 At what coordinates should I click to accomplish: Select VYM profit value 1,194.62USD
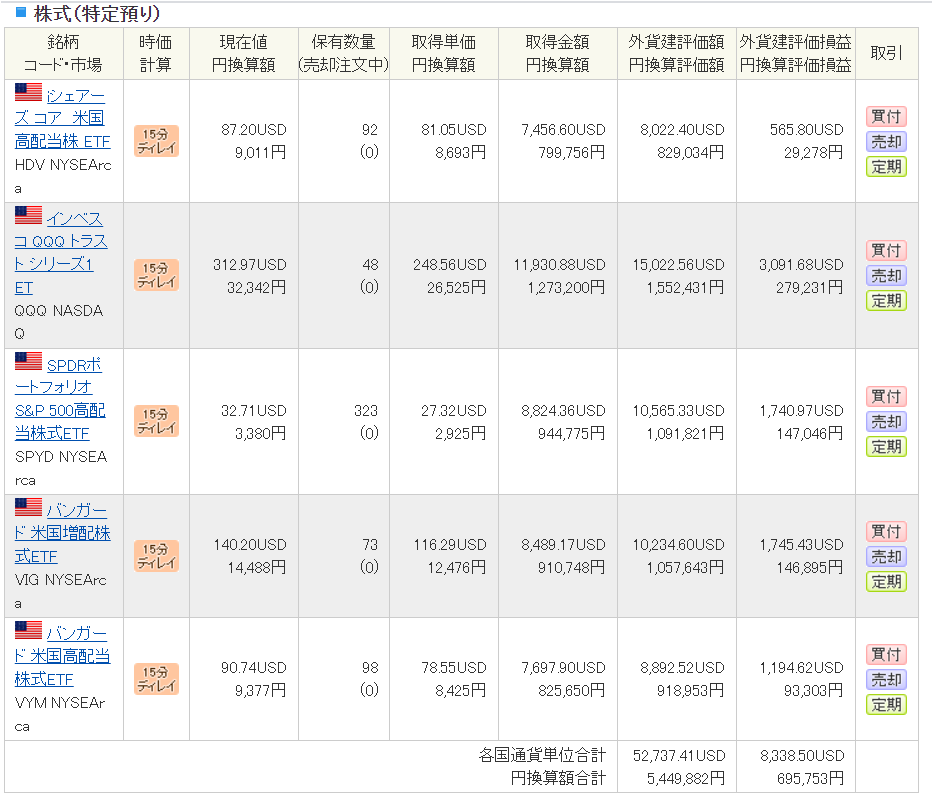[x=801, y=668]
